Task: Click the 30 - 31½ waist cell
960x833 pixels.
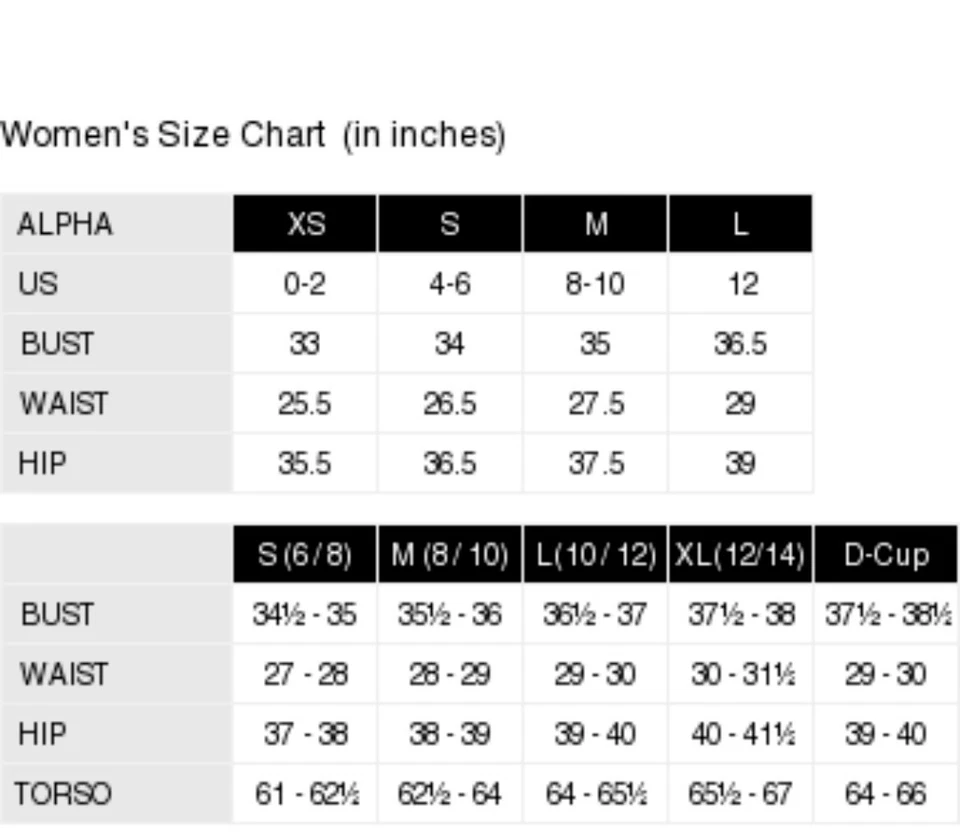Action: 741,674
